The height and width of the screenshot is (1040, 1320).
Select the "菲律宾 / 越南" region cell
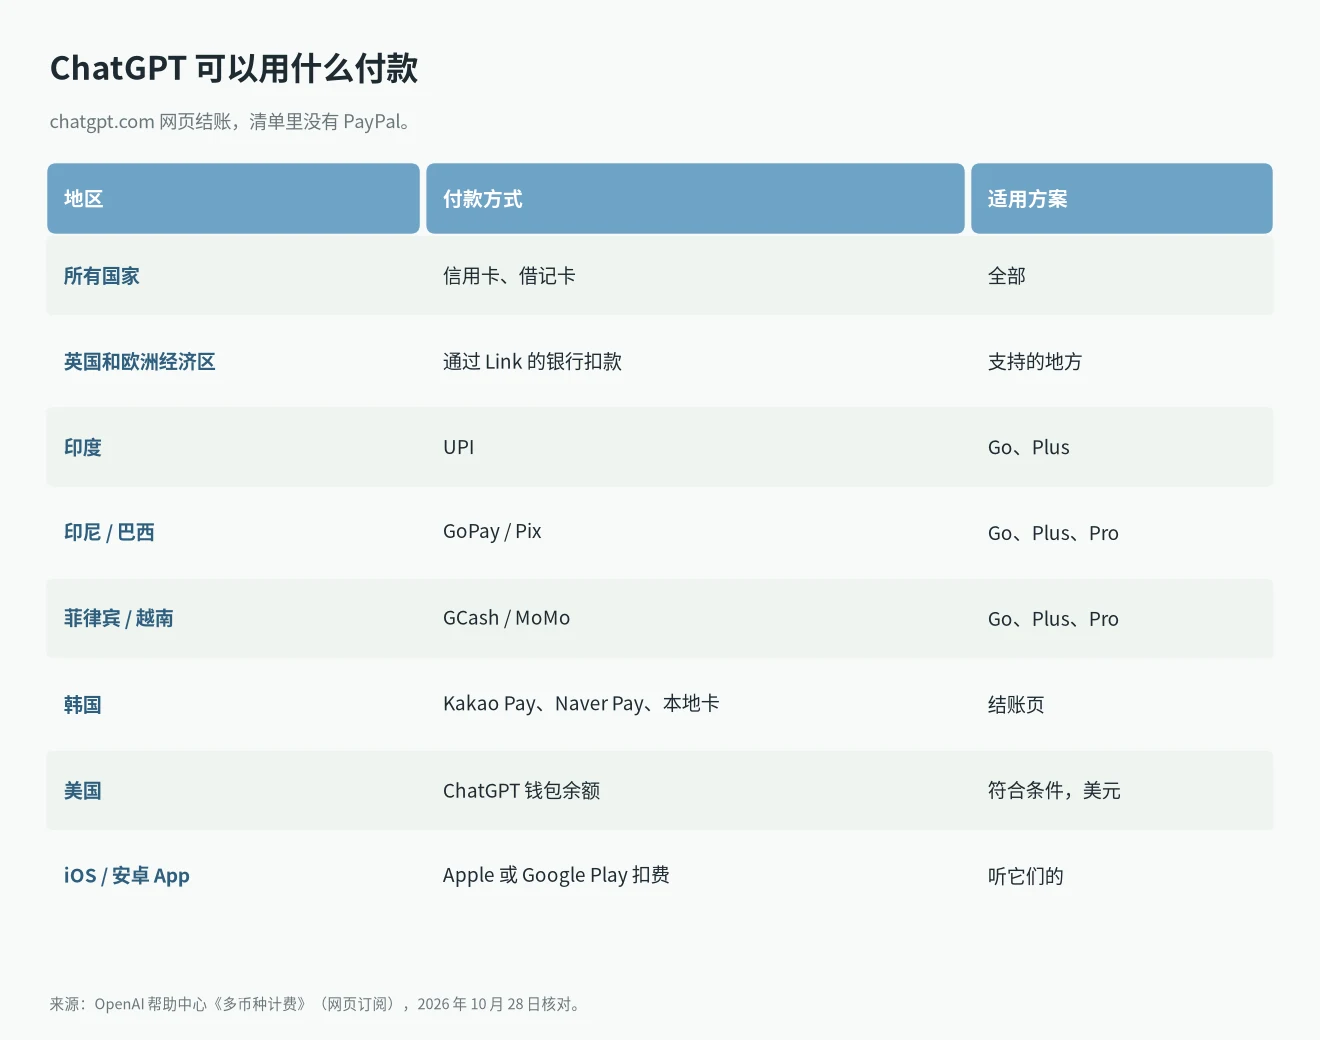pos(119,619)
